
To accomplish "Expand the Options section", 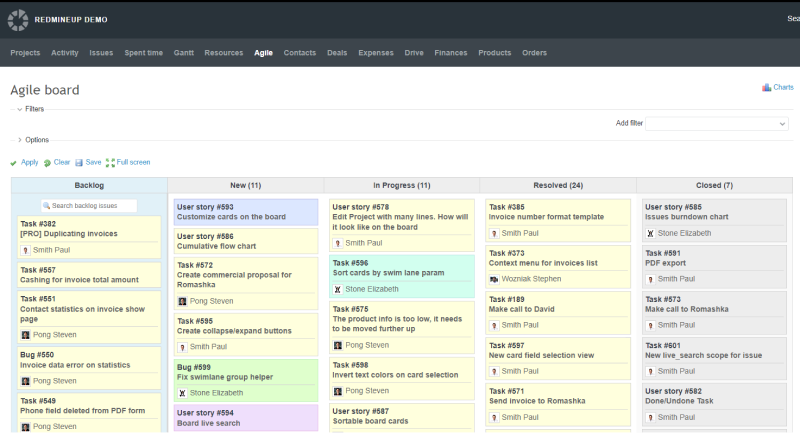I will pos(19,140).
